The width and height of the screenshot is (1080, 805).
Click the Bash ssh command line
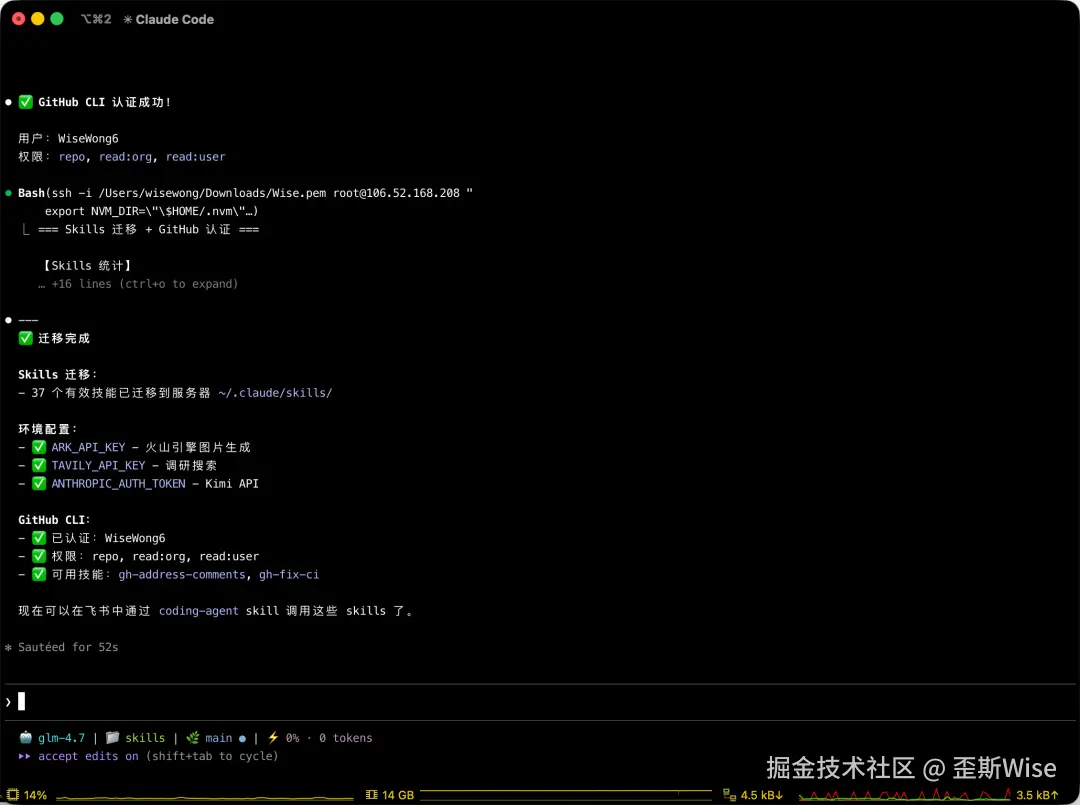pos(245,193)
